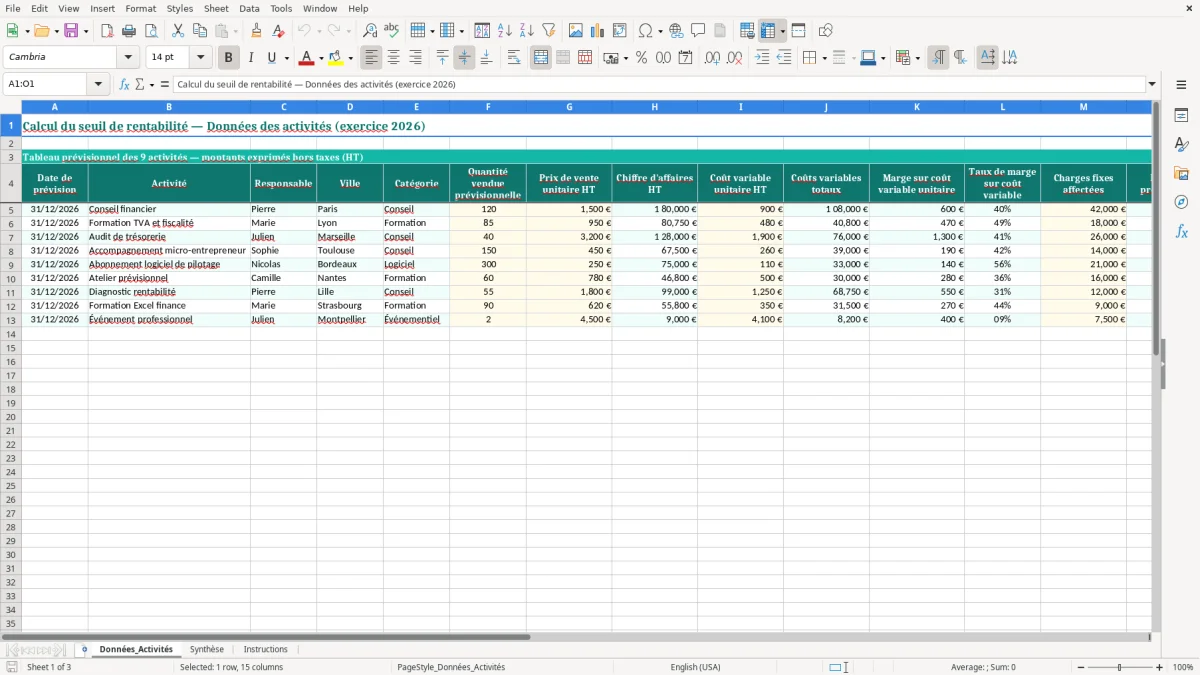Expand the Borders dropdown arrow
The height and width of the screenshot is (675, 1200).
click(x=824, y=58)
